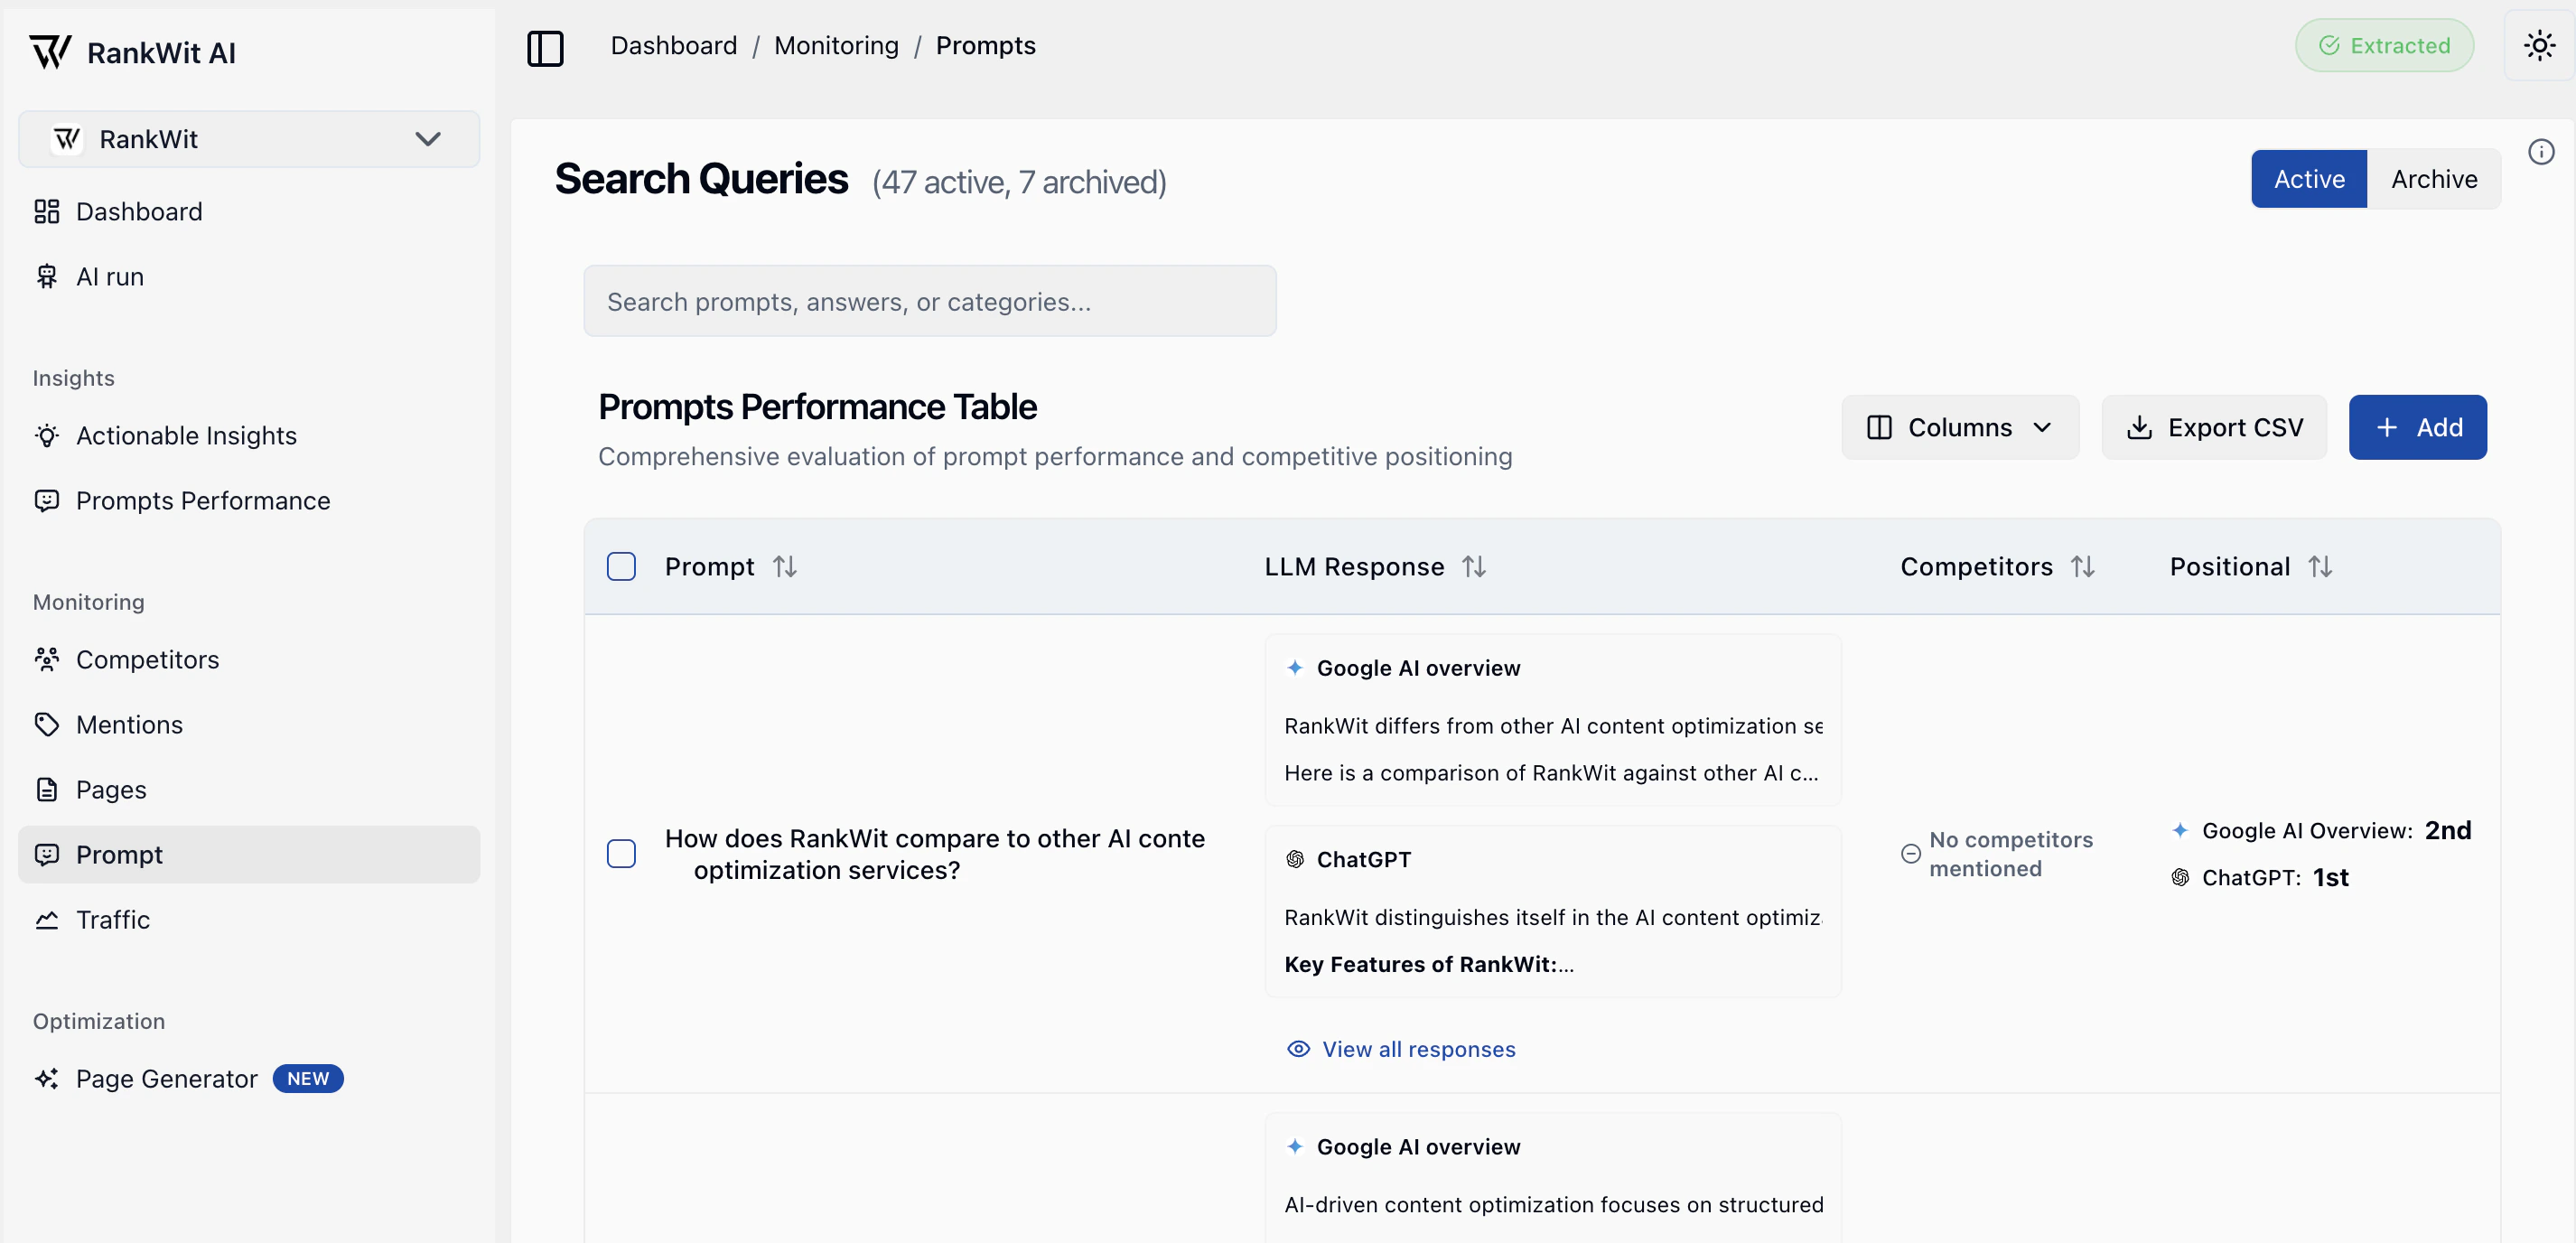The height and width of the screenshot is (1243, 2576).
Task: Click the second Google AI overview sparkle icon
Action: (x=1295, y=1146)
